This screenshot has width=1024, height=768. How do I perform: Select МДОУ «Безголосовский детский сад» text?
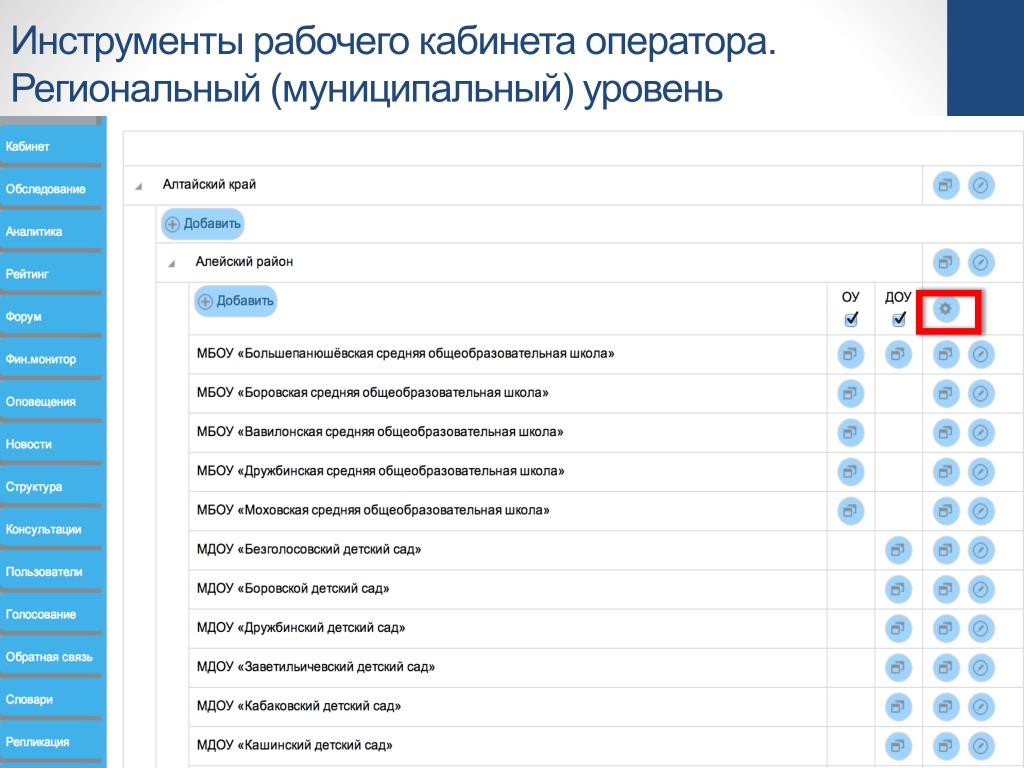309,549
